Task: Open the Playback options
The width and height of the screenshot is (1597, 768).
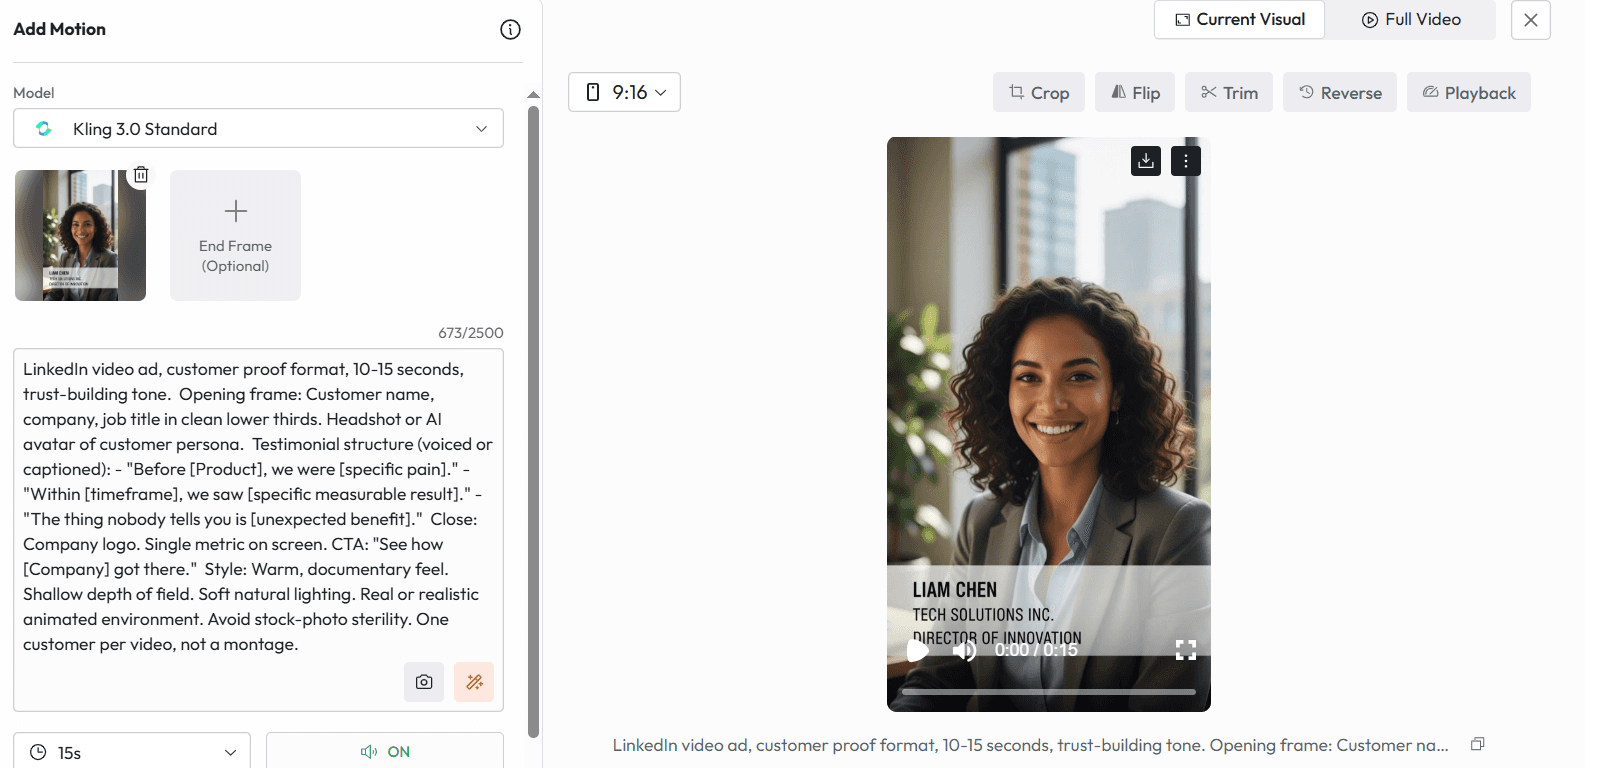Action: point(1469,92)
